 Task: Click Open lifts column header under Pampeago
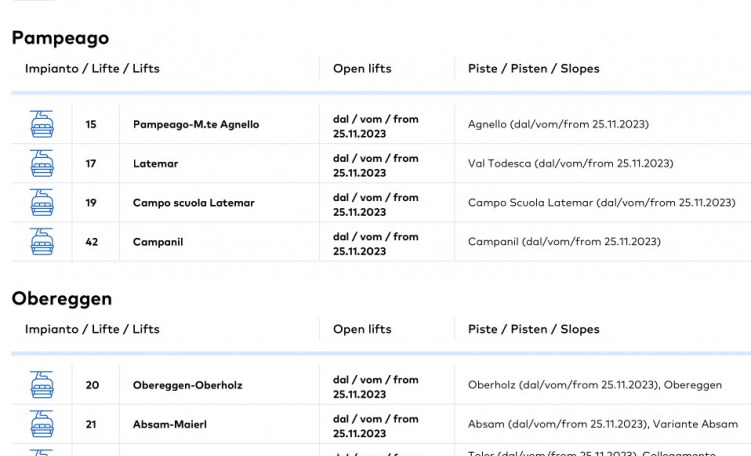pos(362,69)
